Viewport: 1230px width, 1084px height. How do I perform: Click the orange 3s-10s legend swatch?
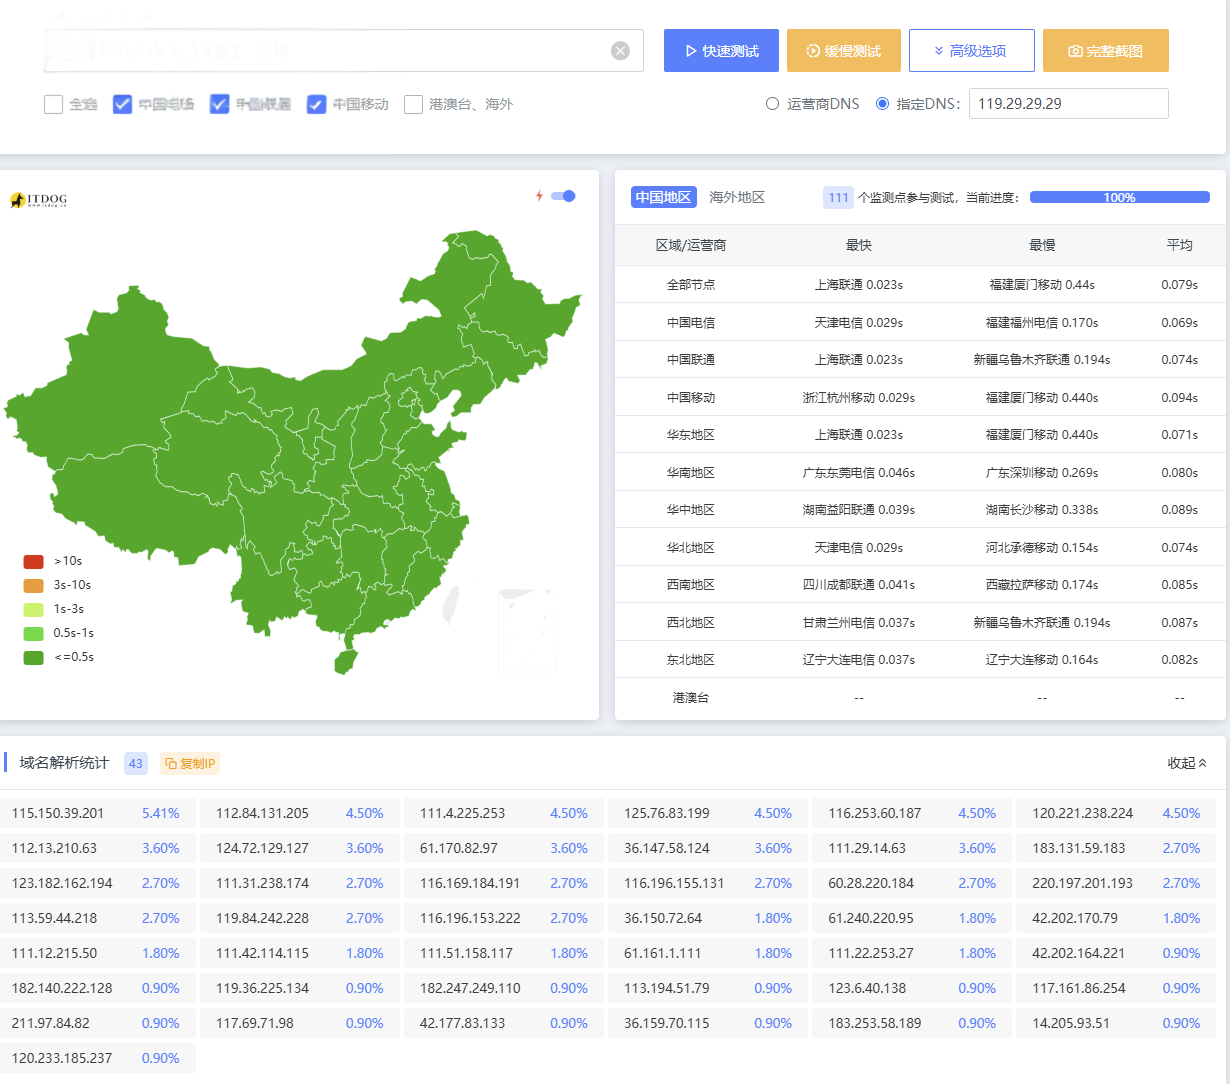(x=34, y=586)
